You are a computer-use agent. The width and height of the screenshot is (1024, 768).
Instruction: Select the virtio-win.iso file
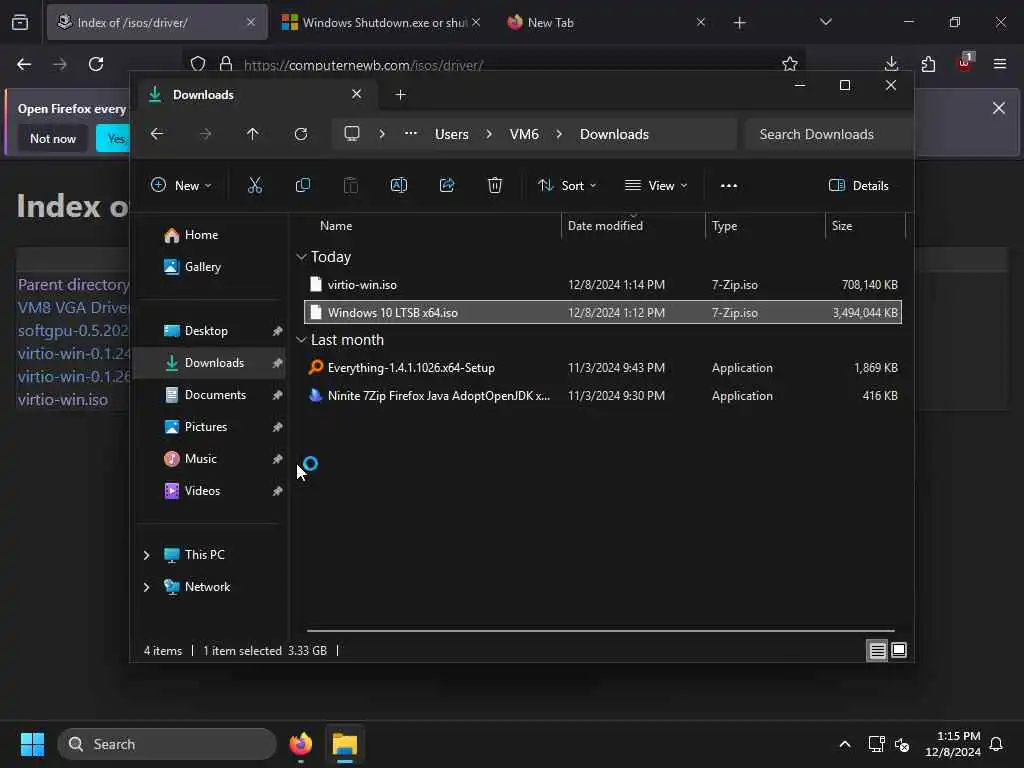pos(603,285)
